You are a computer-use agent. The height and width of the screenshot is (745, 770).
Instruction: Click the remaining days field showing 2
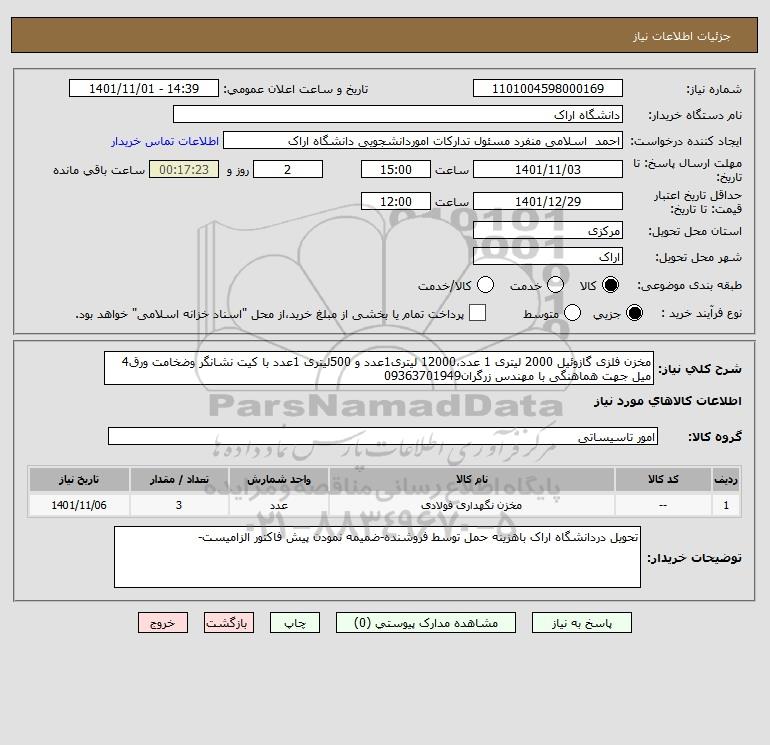(288, 169)
